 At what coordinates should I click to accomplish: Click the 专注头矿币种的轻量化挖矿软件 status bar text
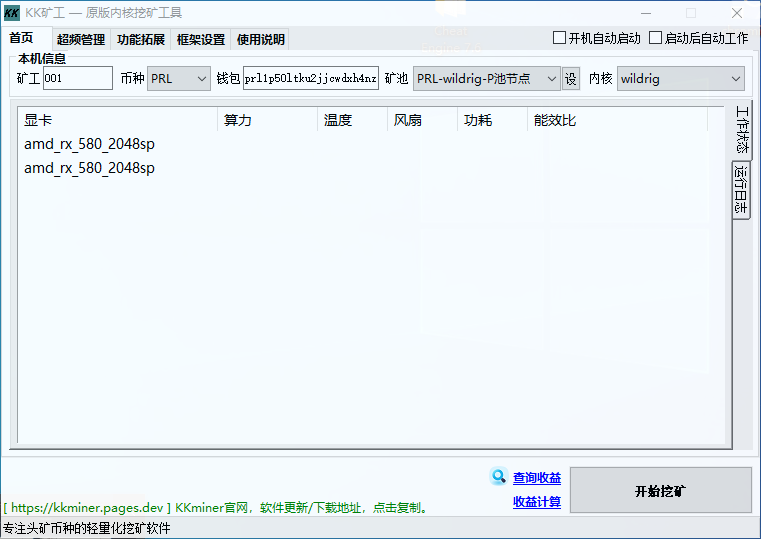point(86,528)
